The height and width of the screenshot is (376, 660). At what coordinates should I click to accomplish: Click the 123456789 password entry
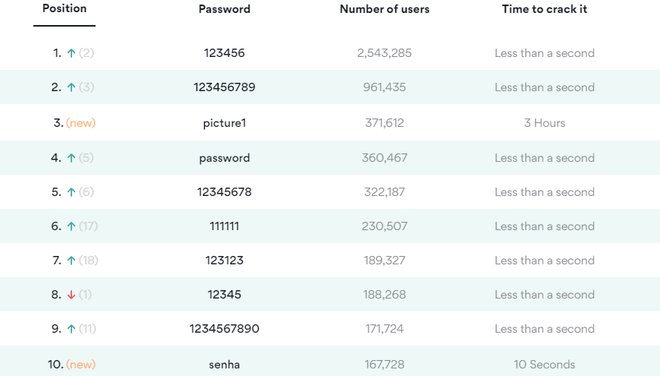pos(224,87)
